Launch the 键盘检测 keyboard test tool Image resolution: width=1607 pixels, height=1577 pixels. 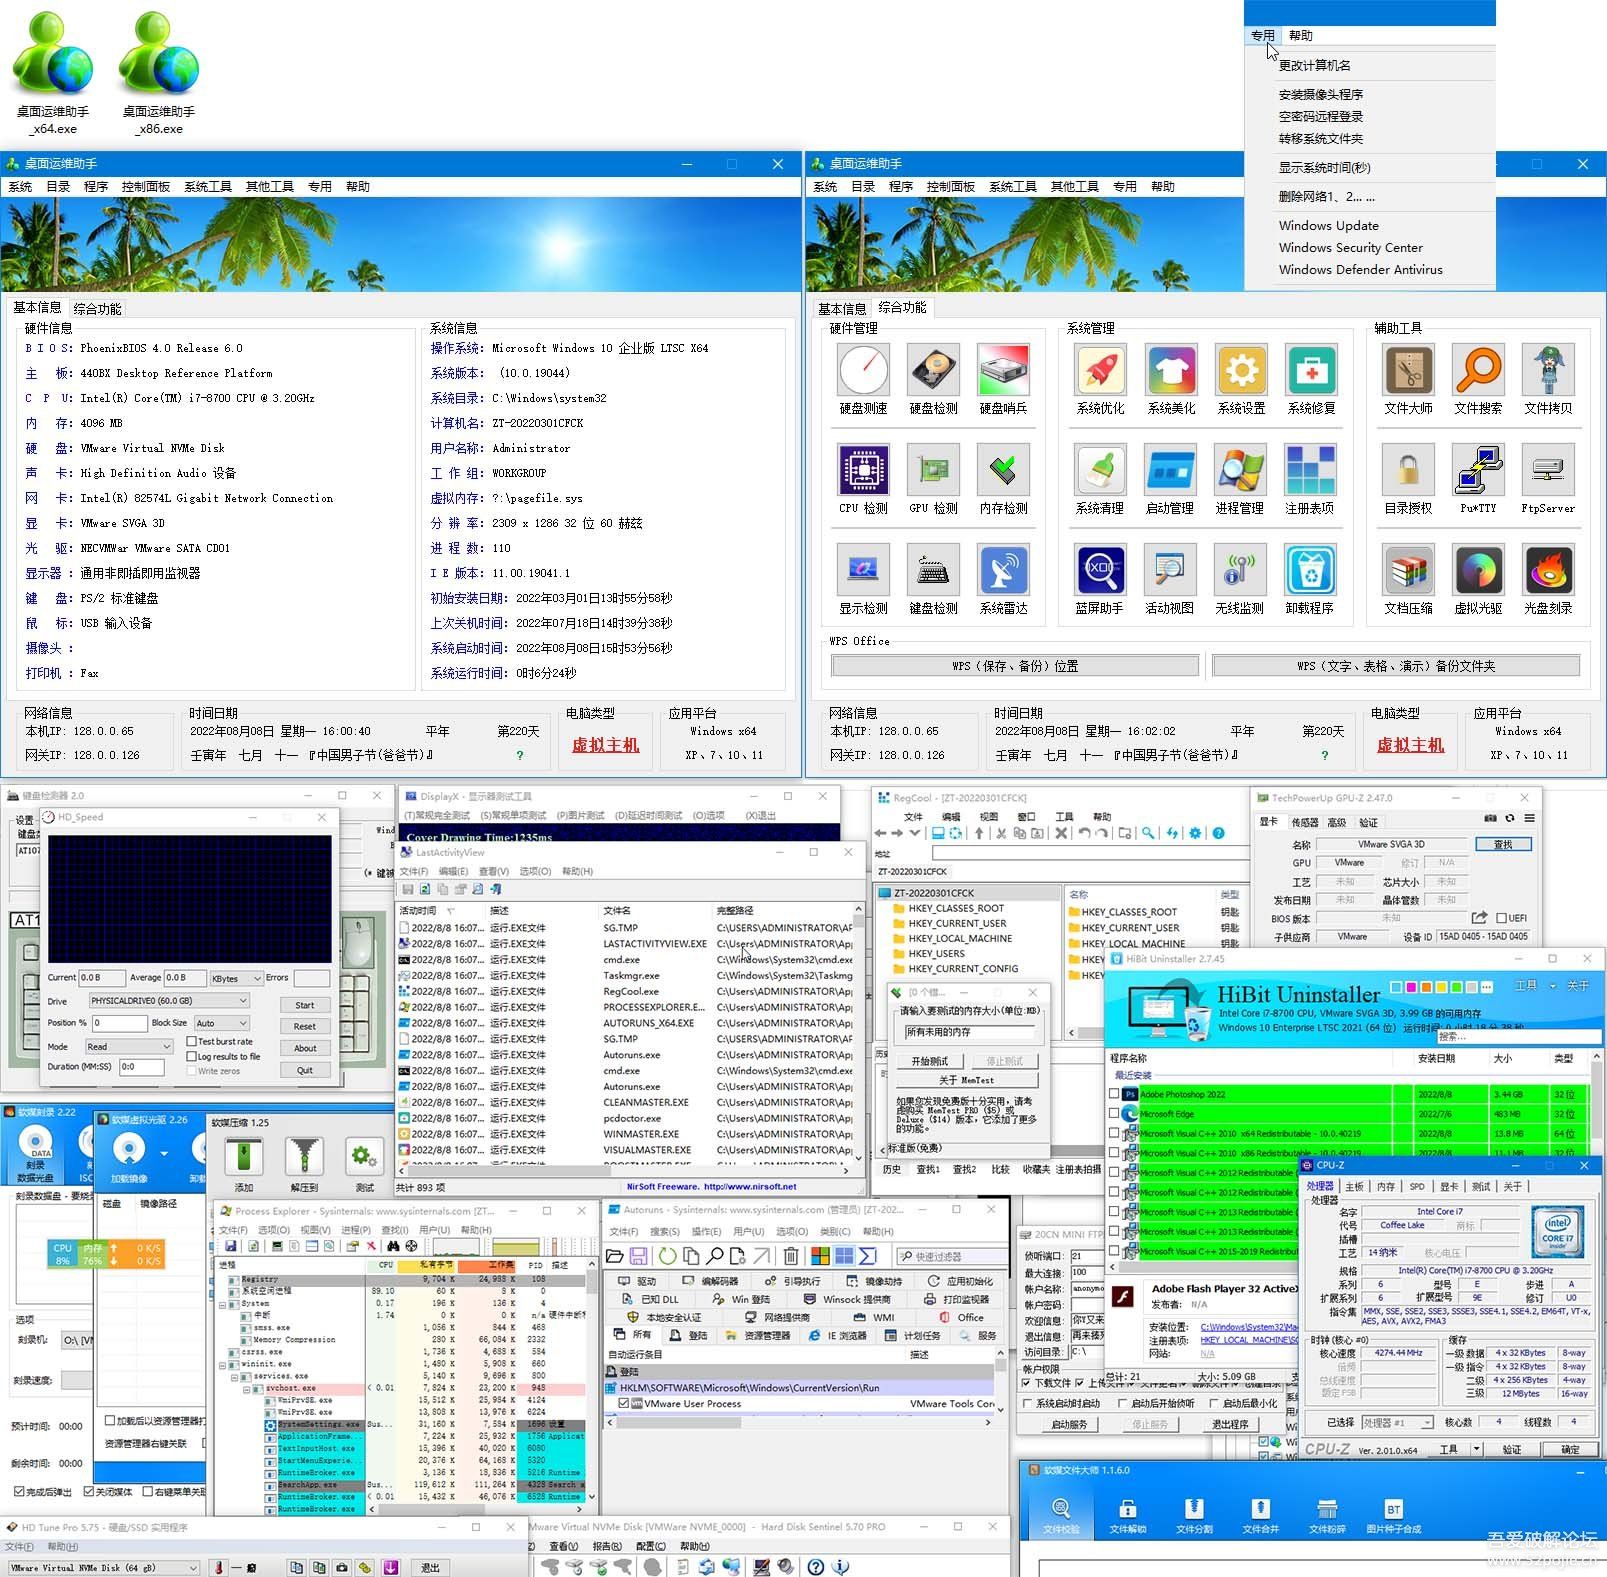933,570
